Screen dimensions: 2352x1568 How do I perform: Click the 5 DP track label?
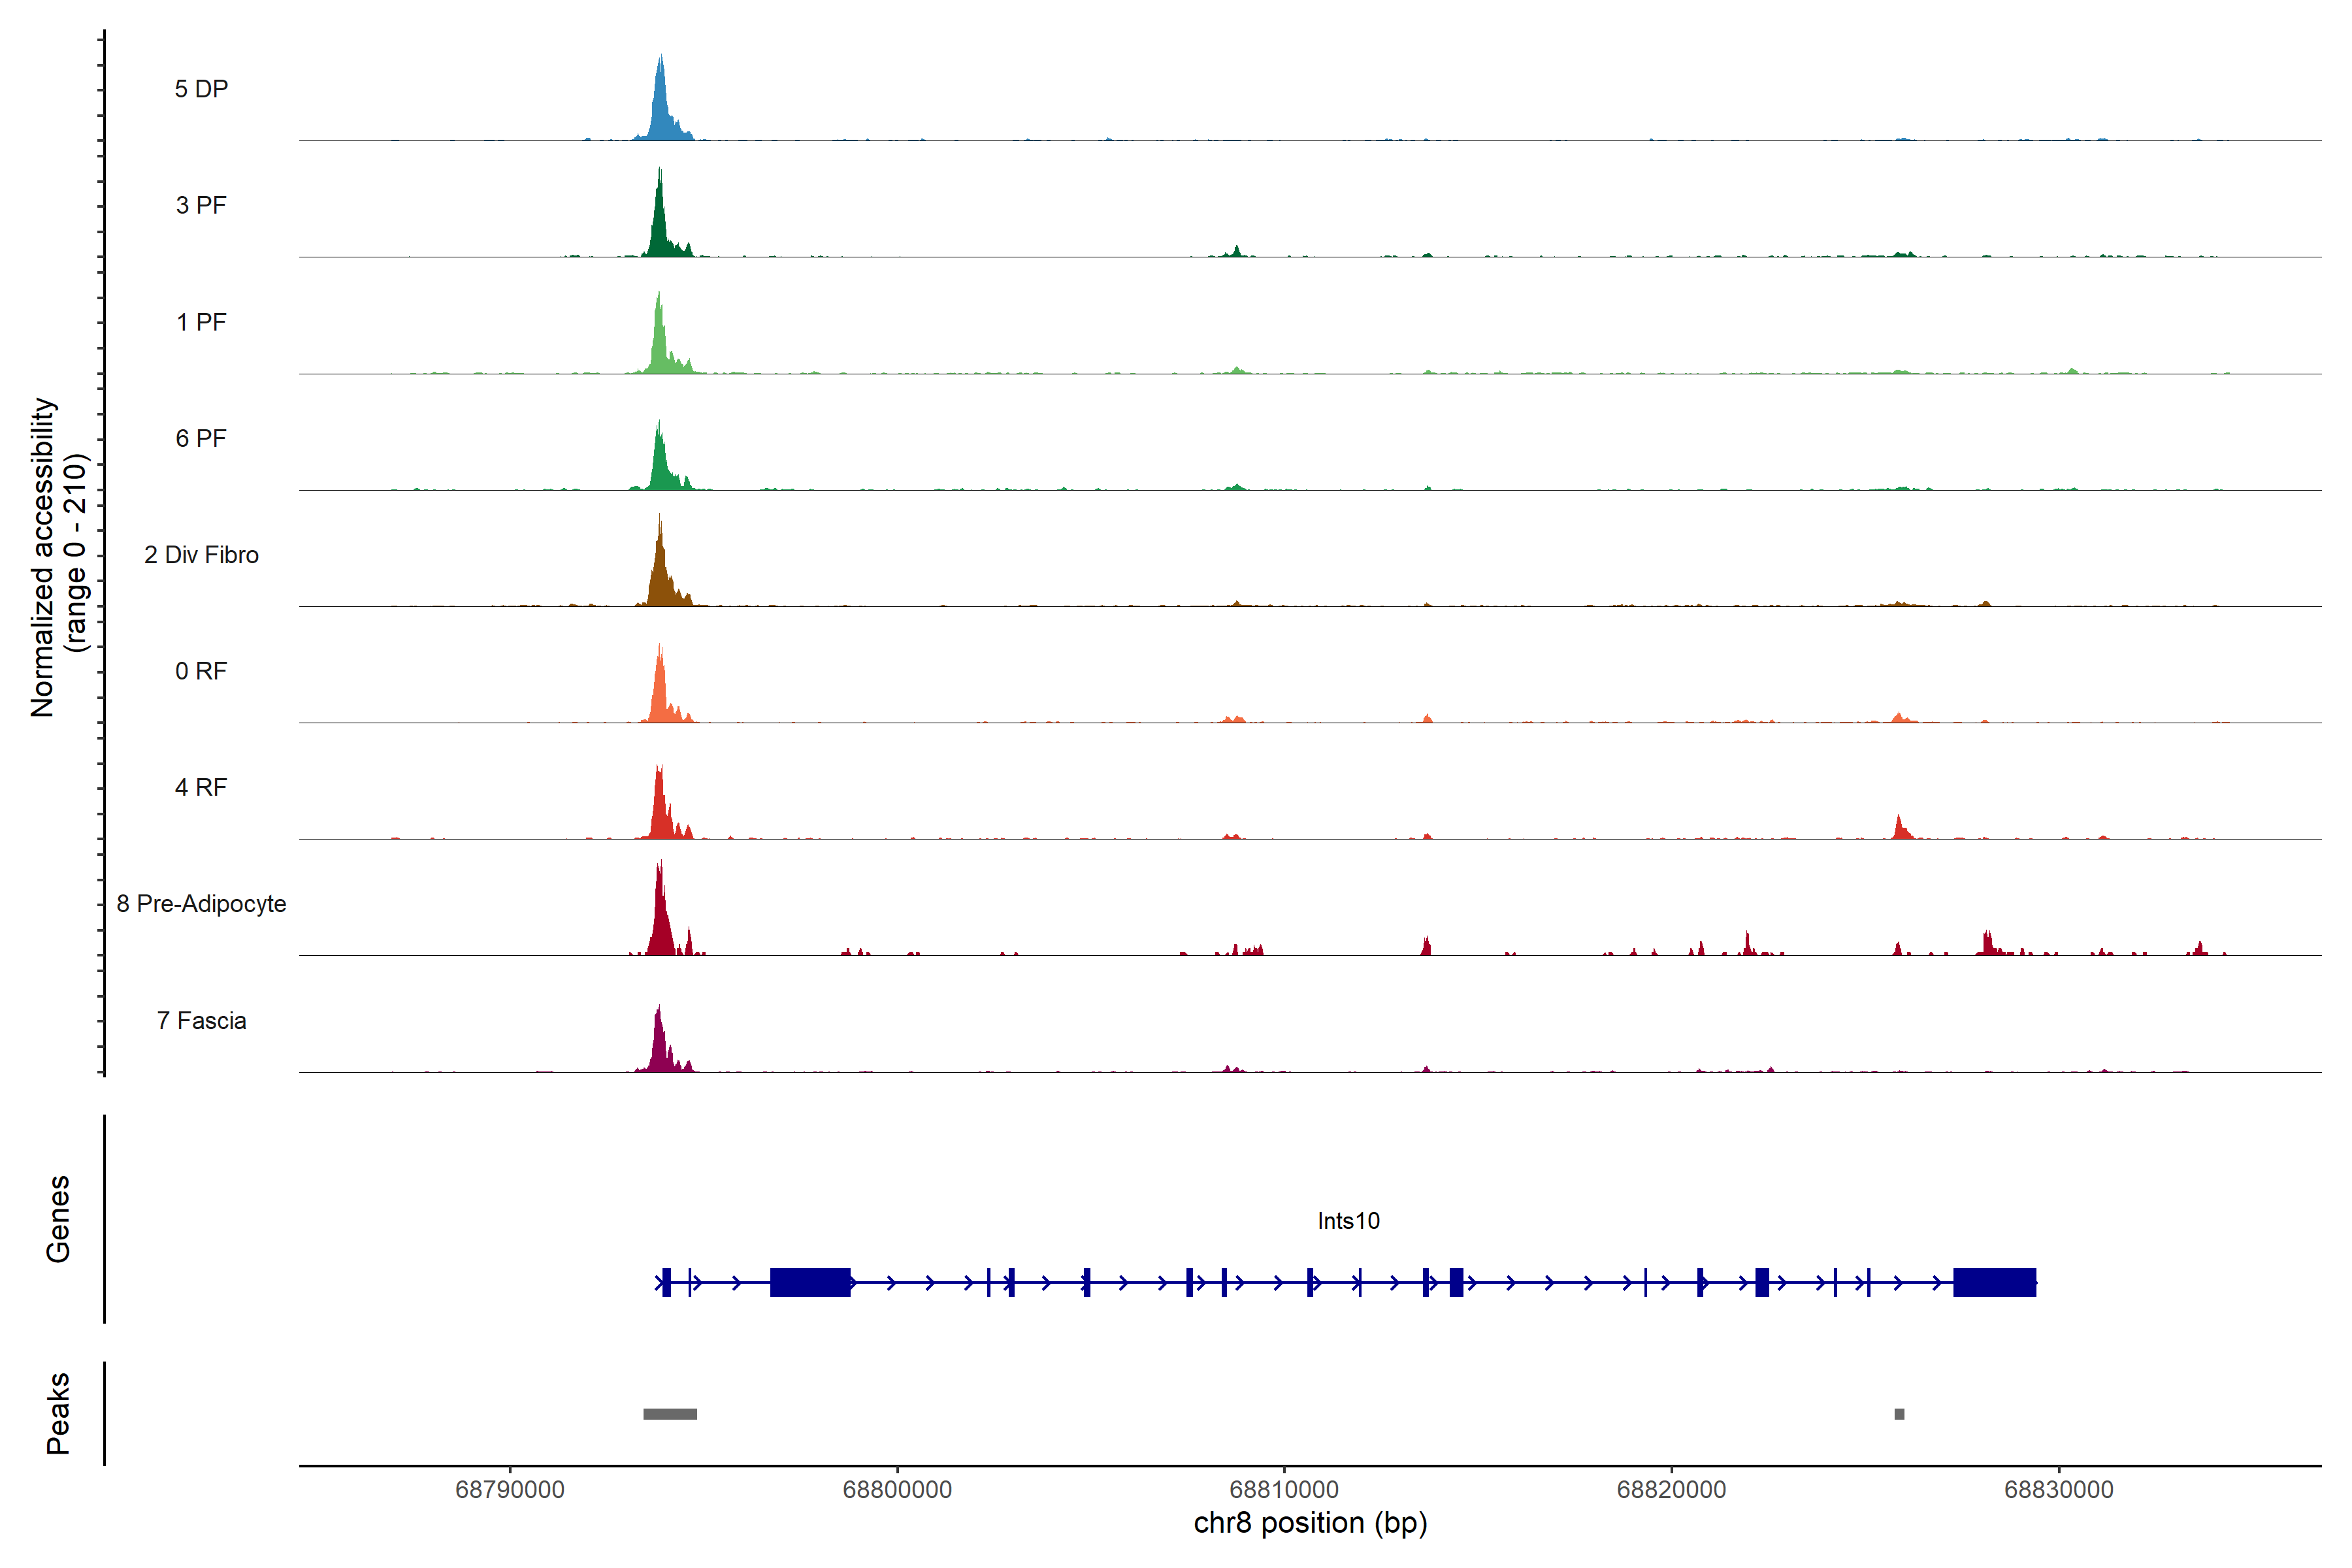click(201, 89)
